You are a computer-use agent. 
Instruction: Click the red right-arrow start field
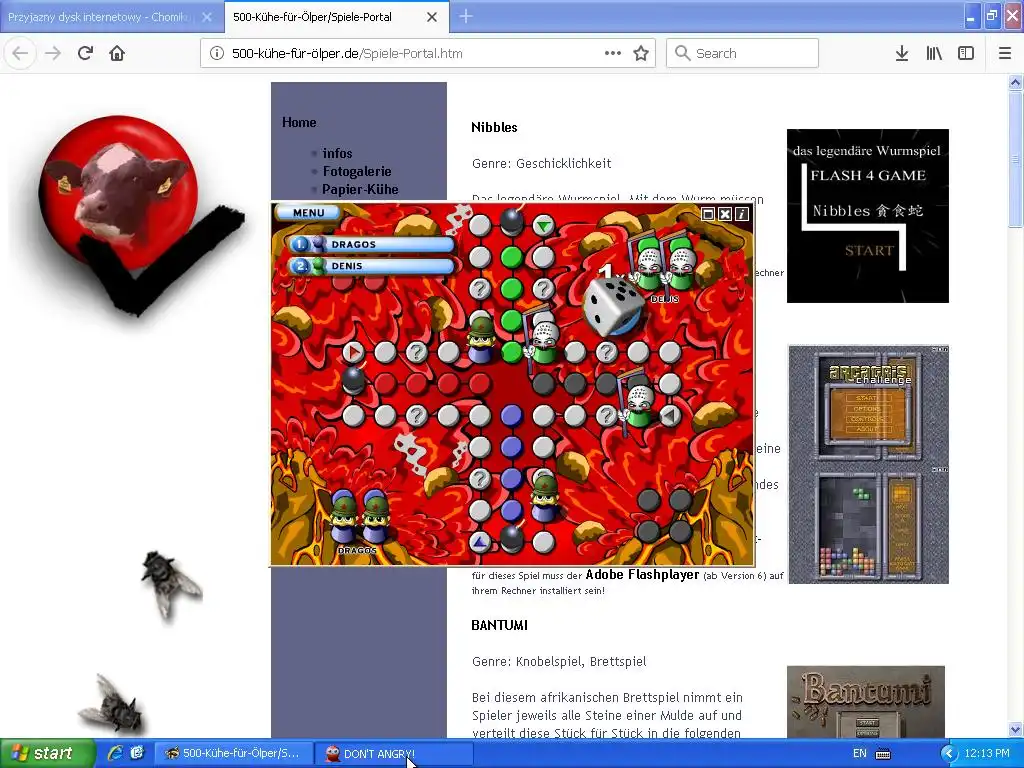[353, 353]
